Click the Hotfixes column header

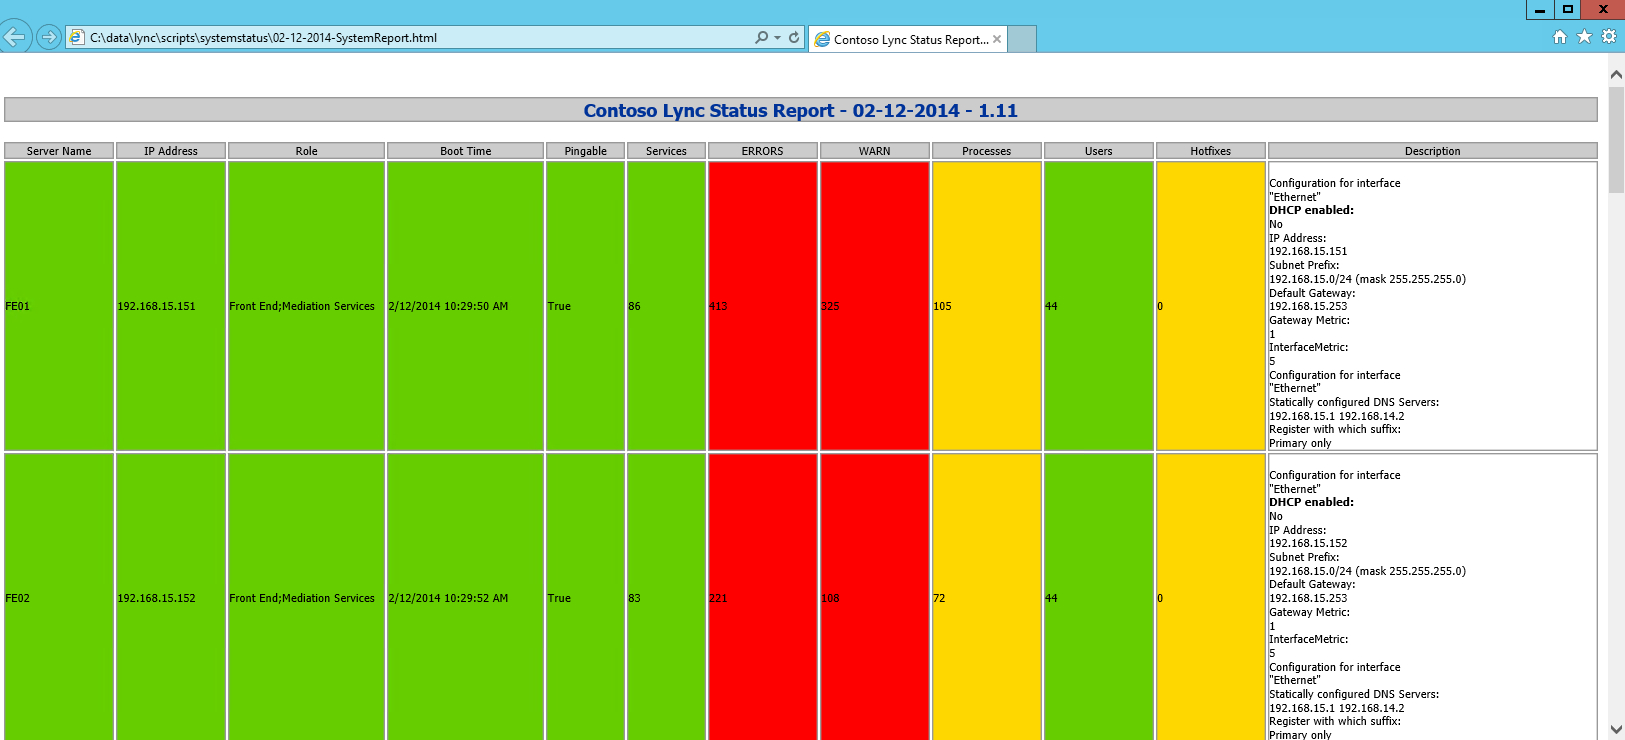tap(1210, 151)
